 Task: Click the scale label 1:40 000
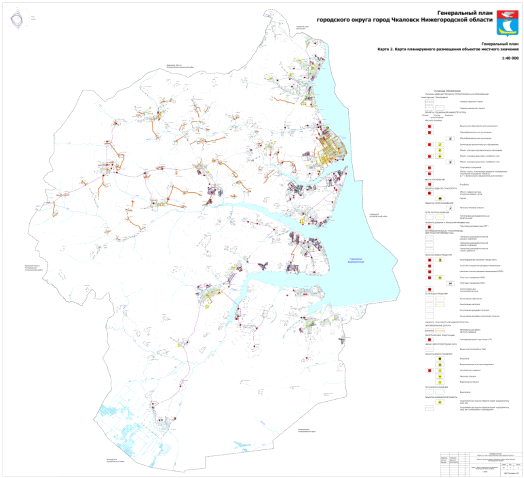tap(510, 58)
